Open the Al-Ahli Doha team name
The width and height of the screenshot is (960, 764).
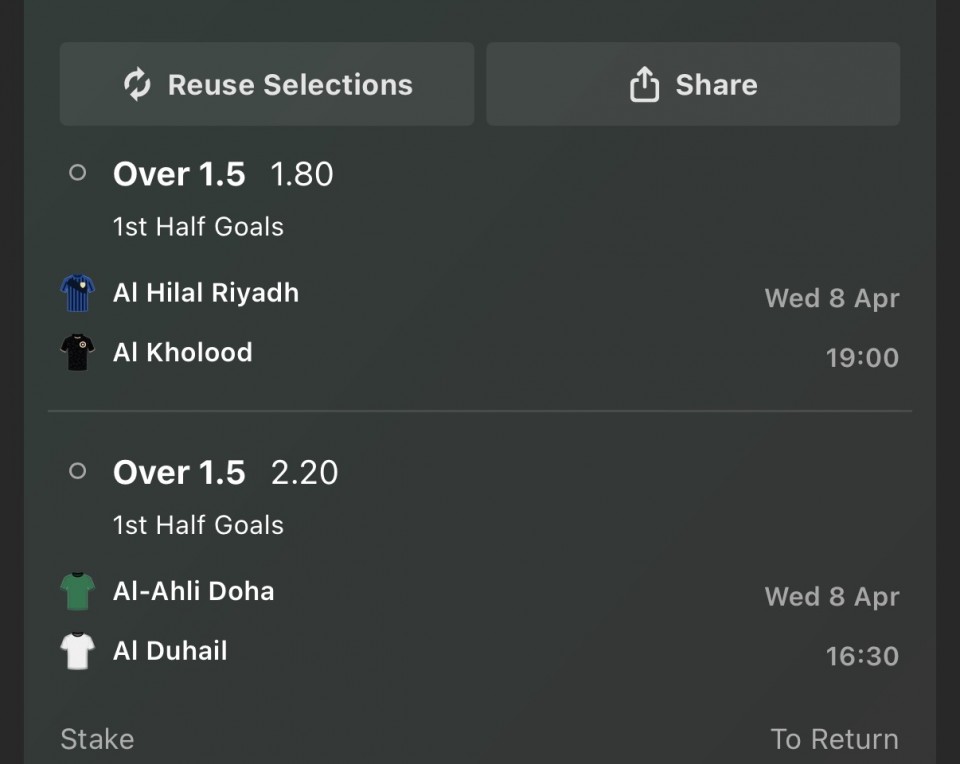[x=194, y=591]
